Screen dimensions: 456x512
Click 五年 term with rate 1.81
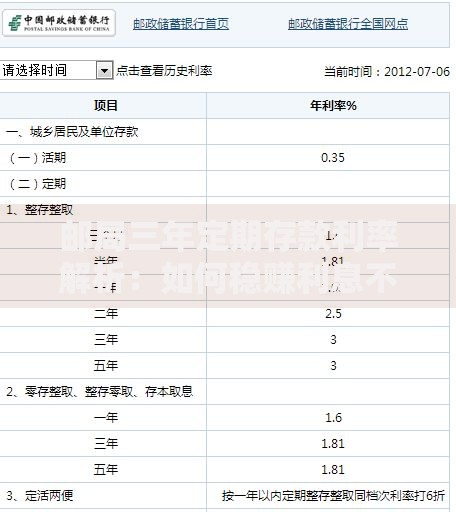[106, 470]
